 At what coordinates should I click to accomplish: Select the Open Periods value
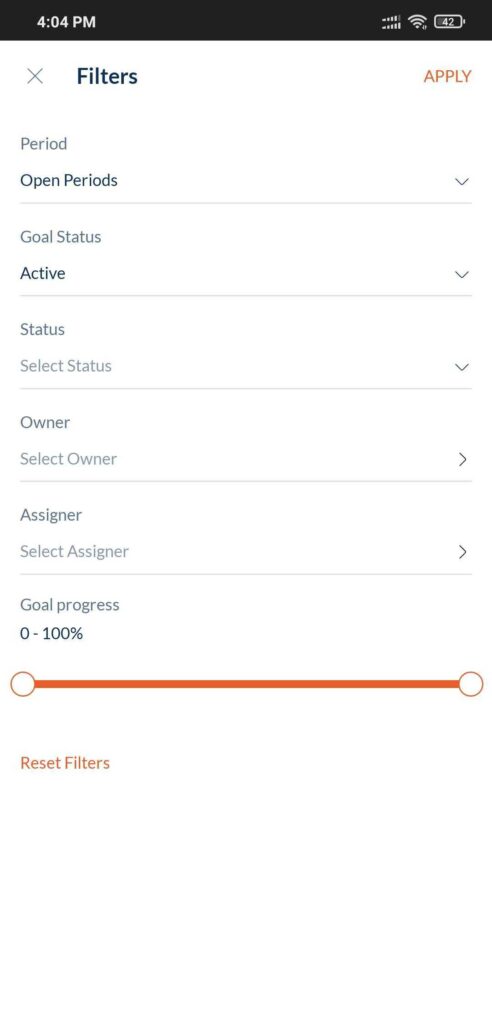click(x=69, y=180)
